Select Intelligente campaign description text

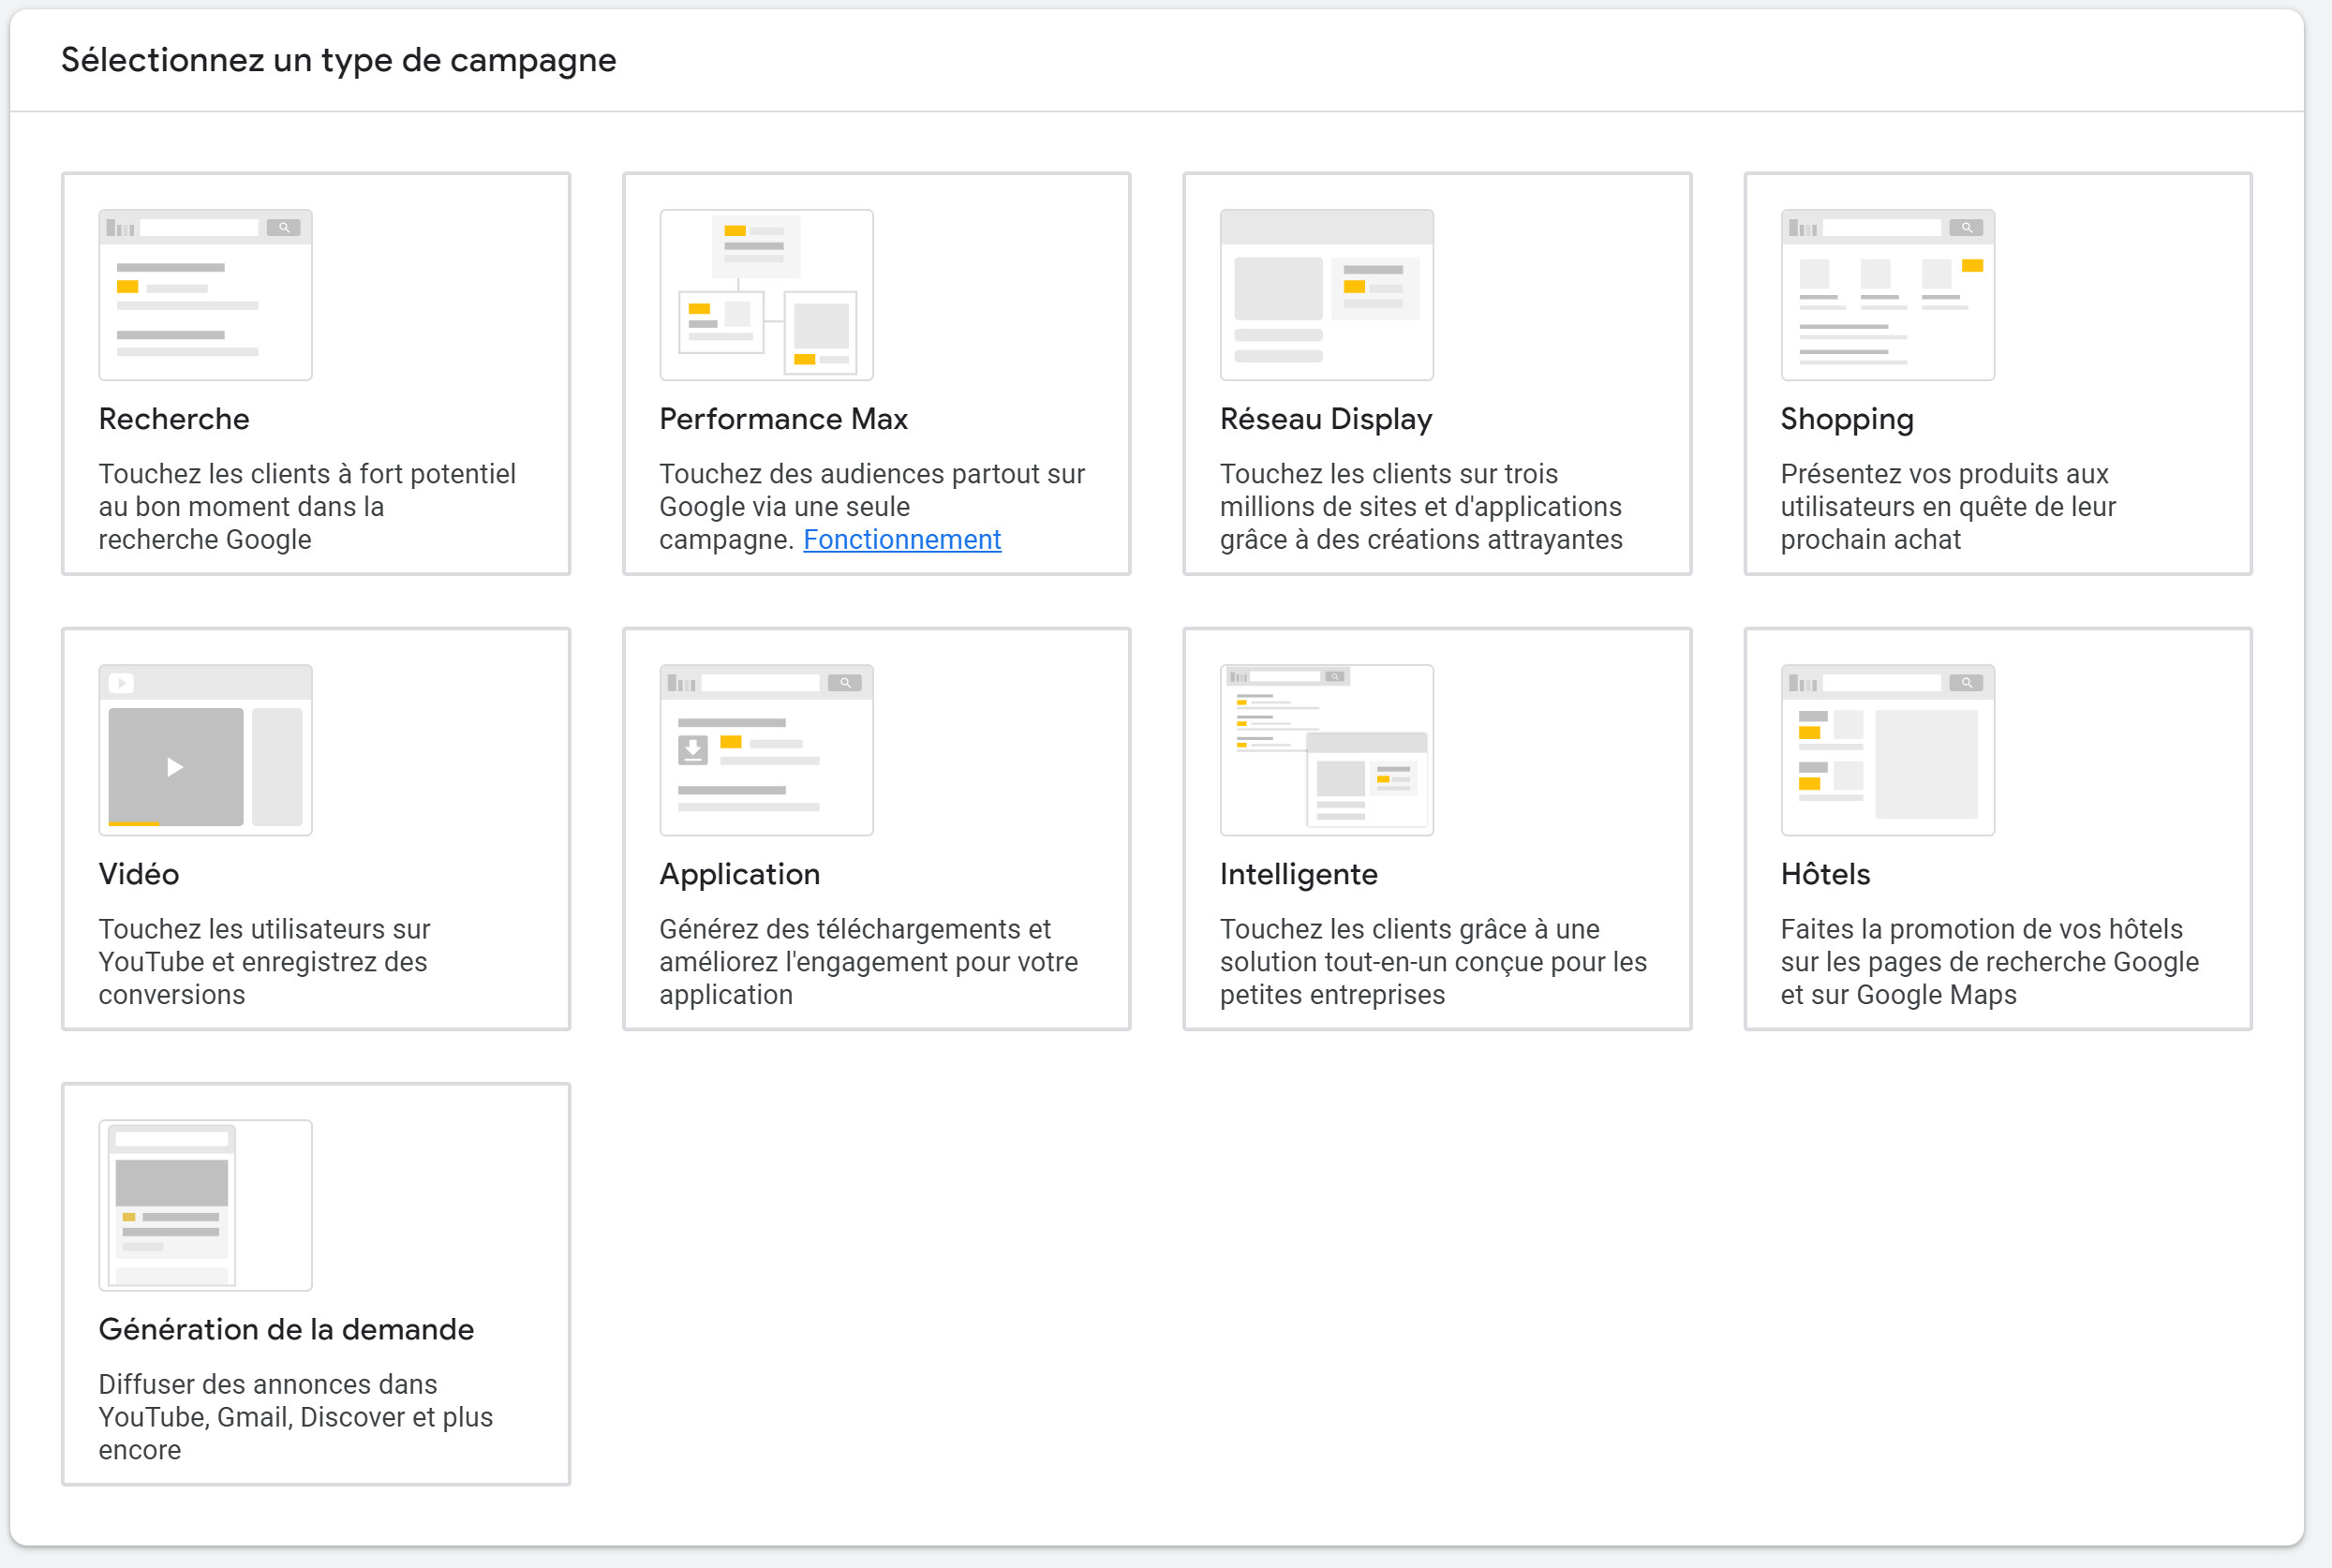pyautogui.click(x=1432, y=961)
